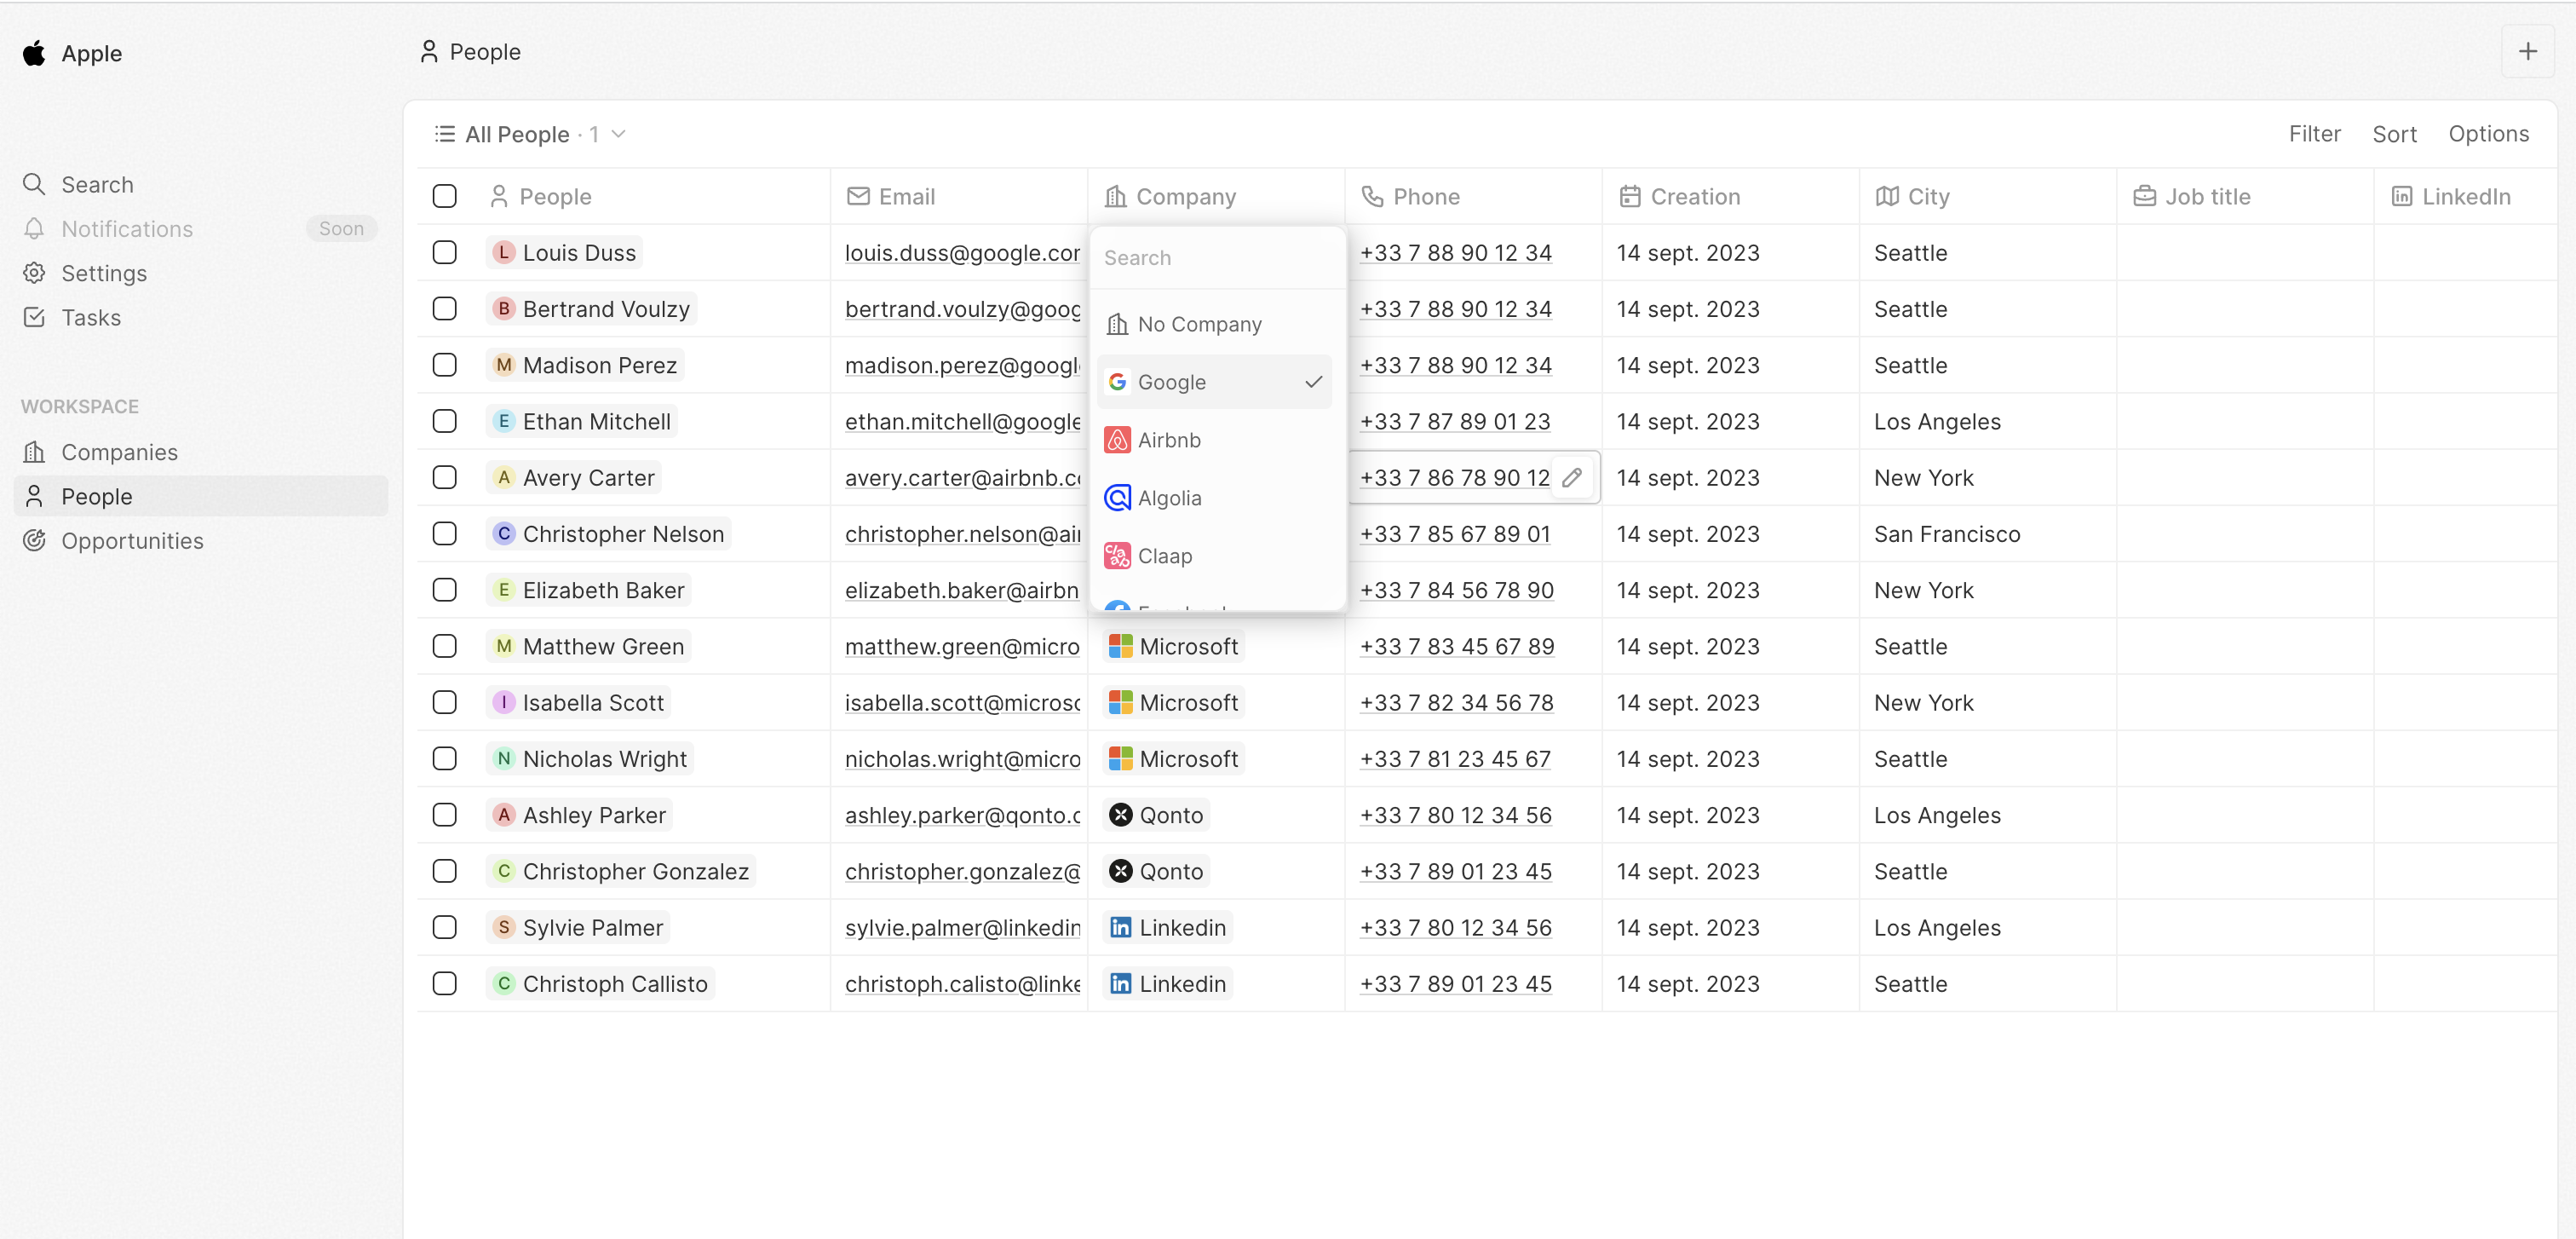This screenshot has height=1239, width=2576.
Task: Click Avery Carter's avatar initial badge
Action: click(x=504, y=477)
